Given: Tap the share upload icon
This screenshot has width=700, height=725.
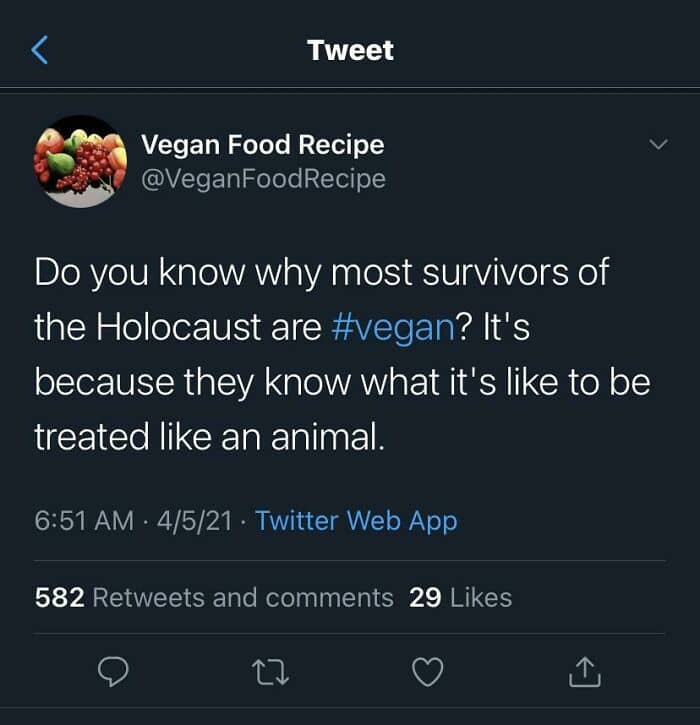Looking at the screenshot, I should click(x=584, y=675).
